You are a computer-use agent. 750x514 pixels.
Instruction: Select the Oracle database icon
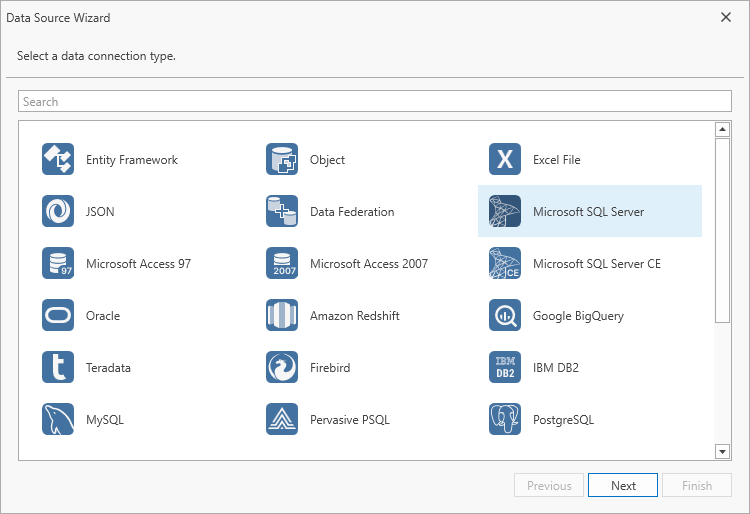tap(58, 315)
